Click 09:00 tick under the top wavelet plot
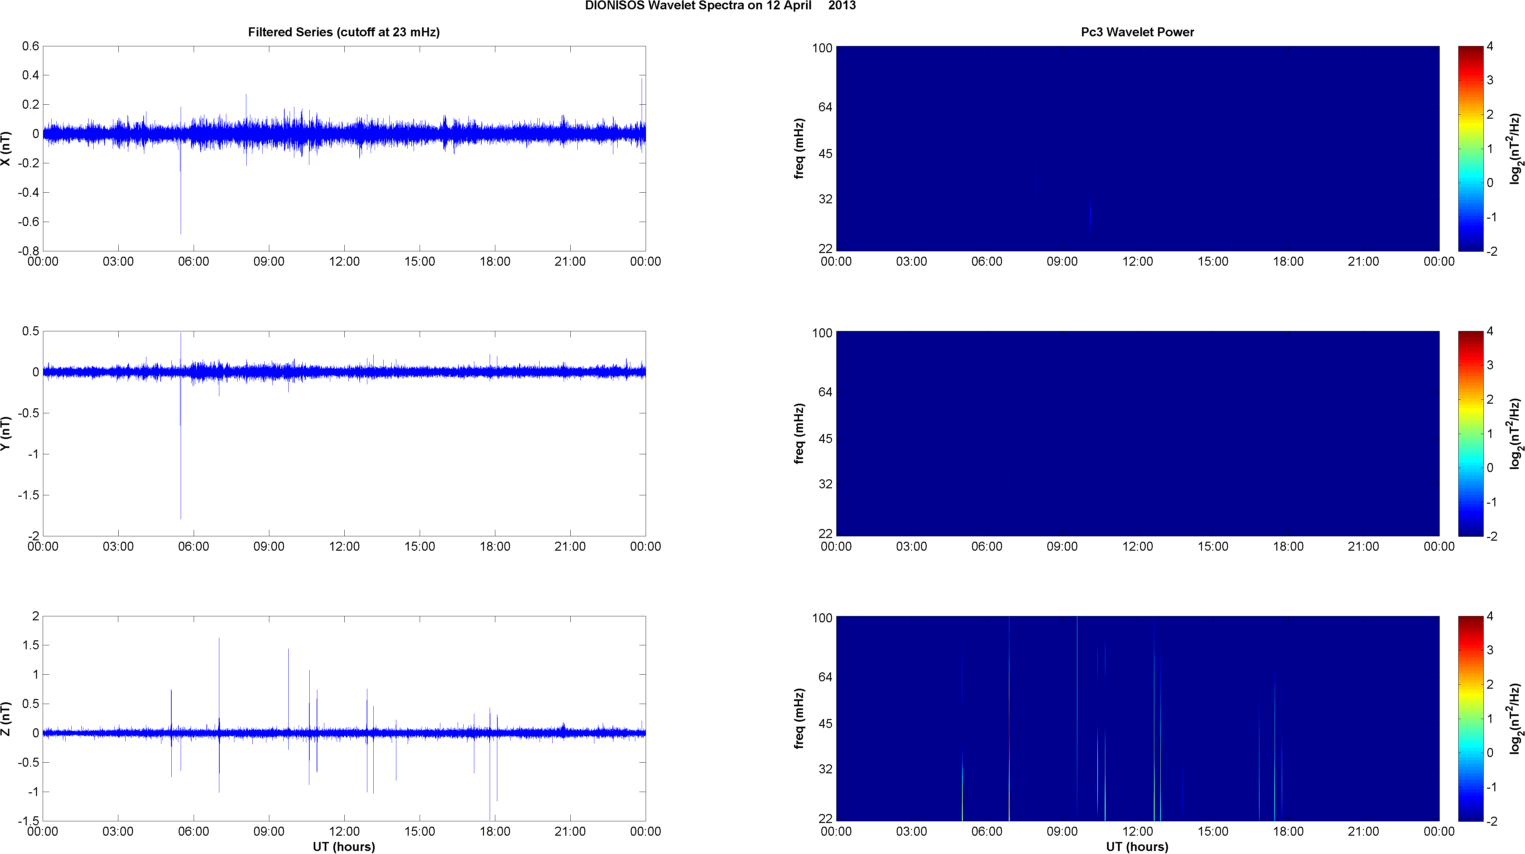The width and height of the screenshot is (1525, 854). (x=1062, y=262)
